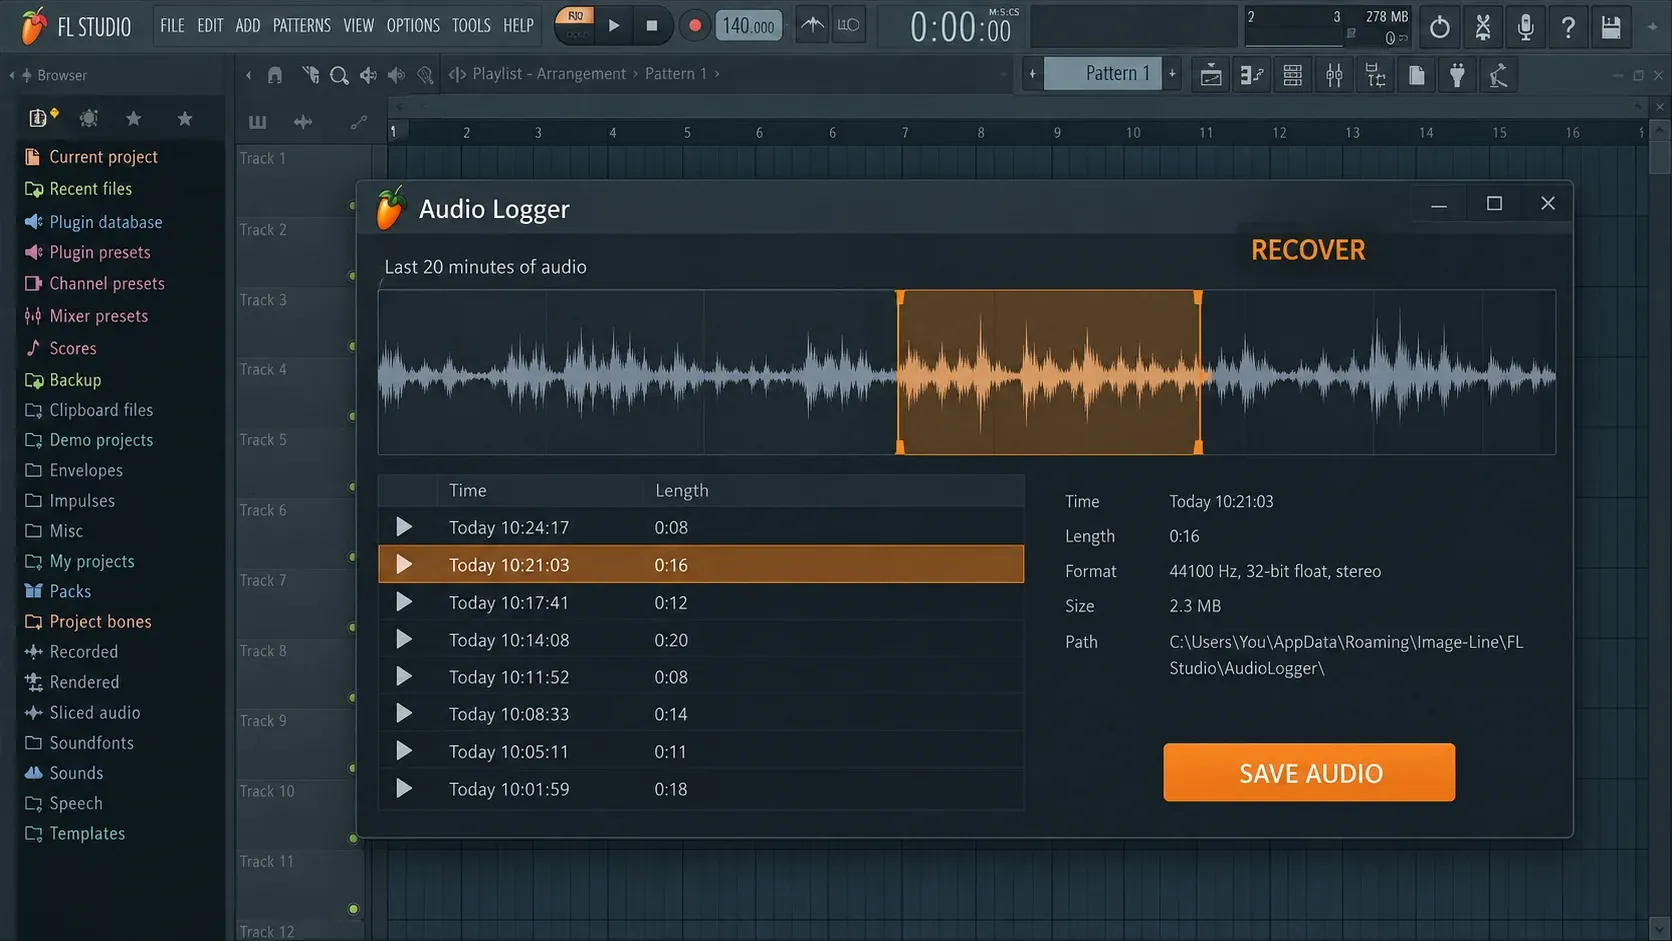Select the playlist zoom magnifier tool
This screenshot has width=1672, height=941.
[x=339, y=75]
